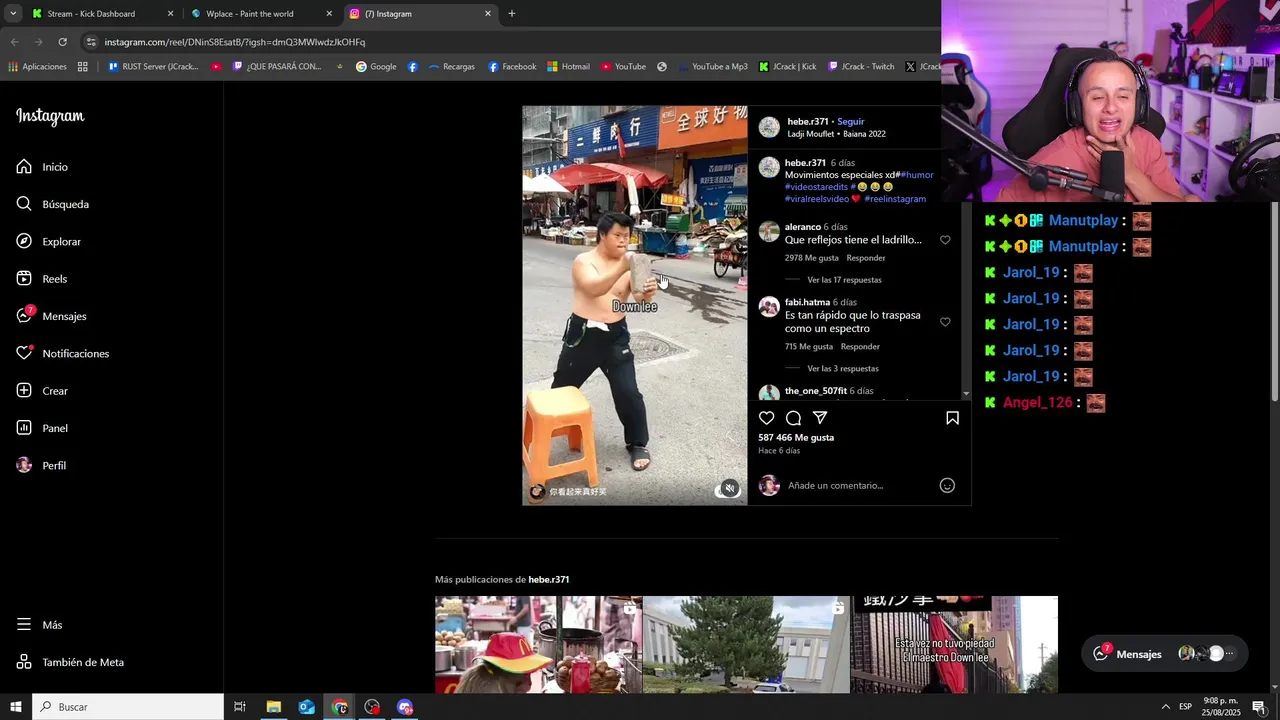This screenshot has width=1280, height=720.
Task: View 587 466 Me gusta likes list
Action: pos(796,438)
